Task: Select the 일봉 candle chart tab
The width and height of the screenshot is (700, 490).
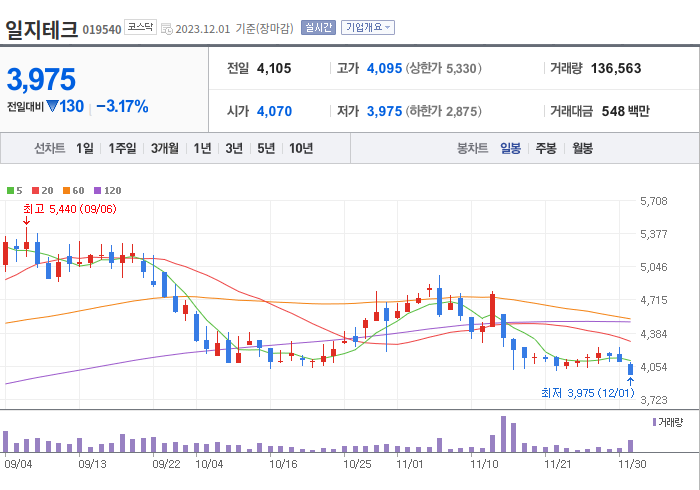Action: tap(510, 148)
